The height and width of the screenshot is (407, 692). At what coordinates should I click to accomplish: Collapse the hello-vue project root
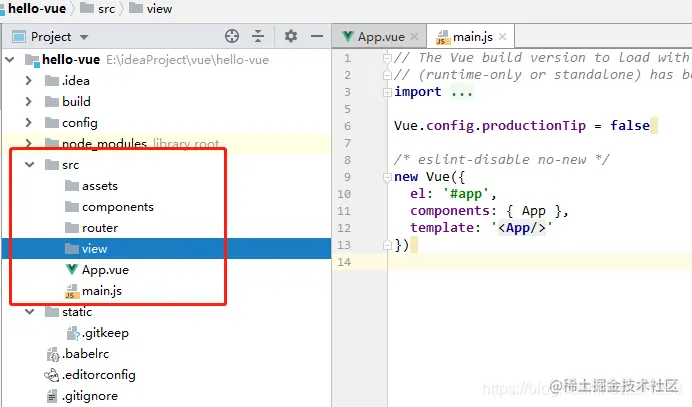point(10,60)
